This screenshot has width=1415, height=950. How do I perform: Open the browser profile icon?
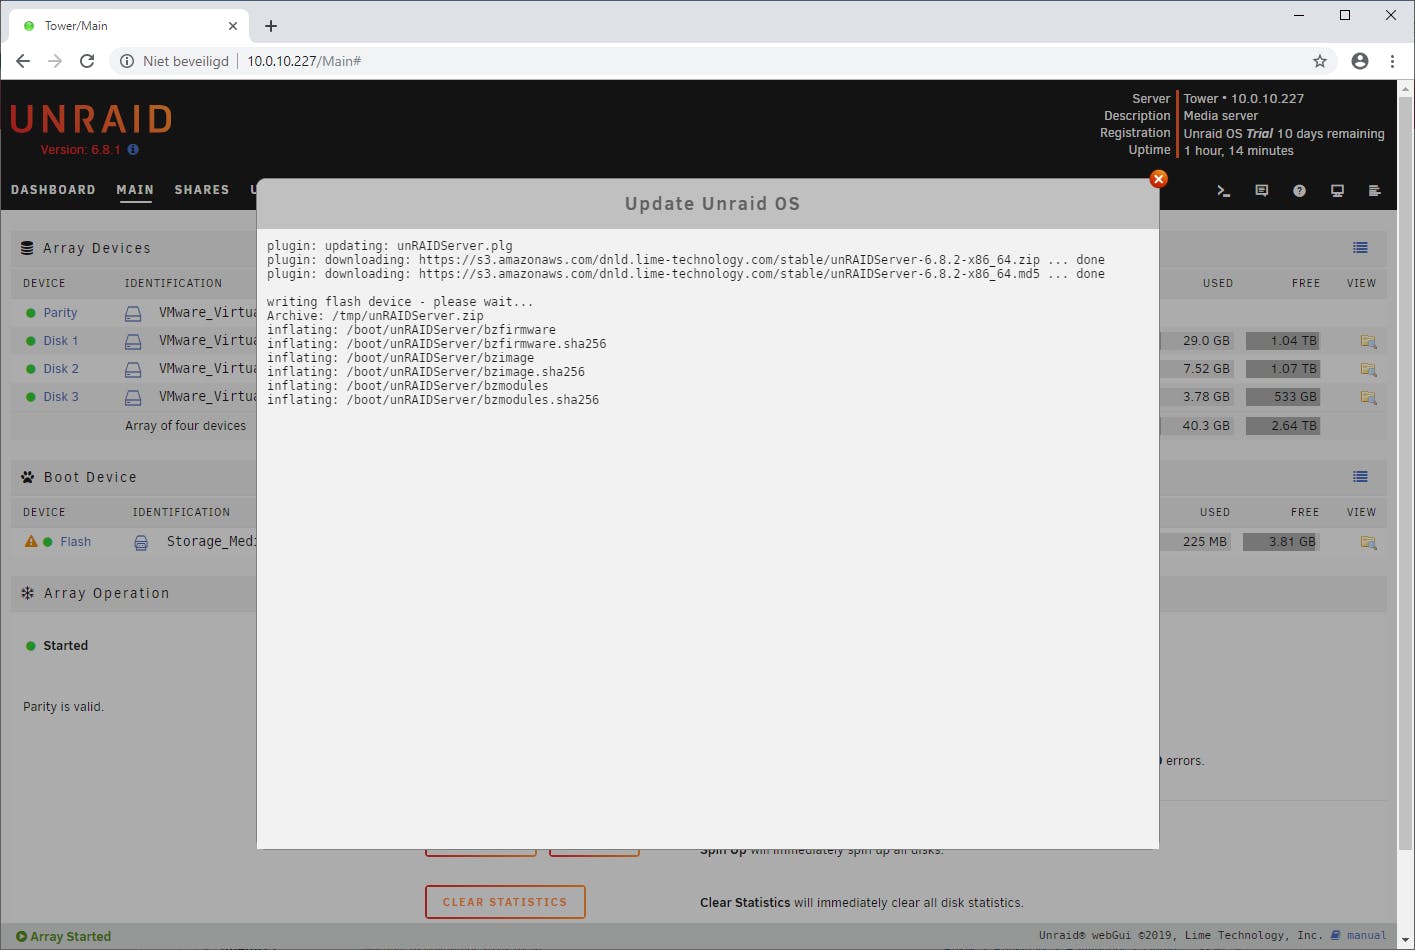[x=1360, y=61]
